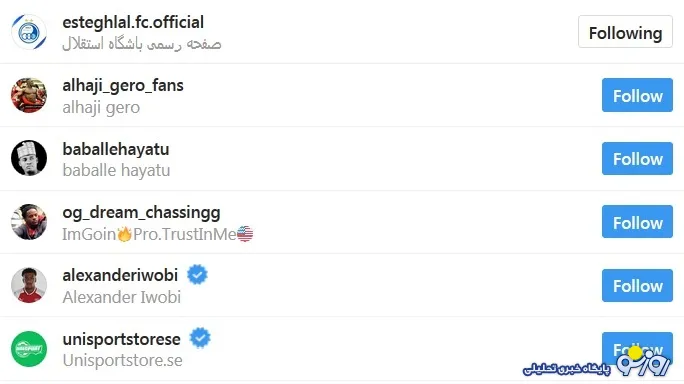684x384 pixels.
Task: Open esteghlal.fc.official username link
Action: tap(133, 22)
